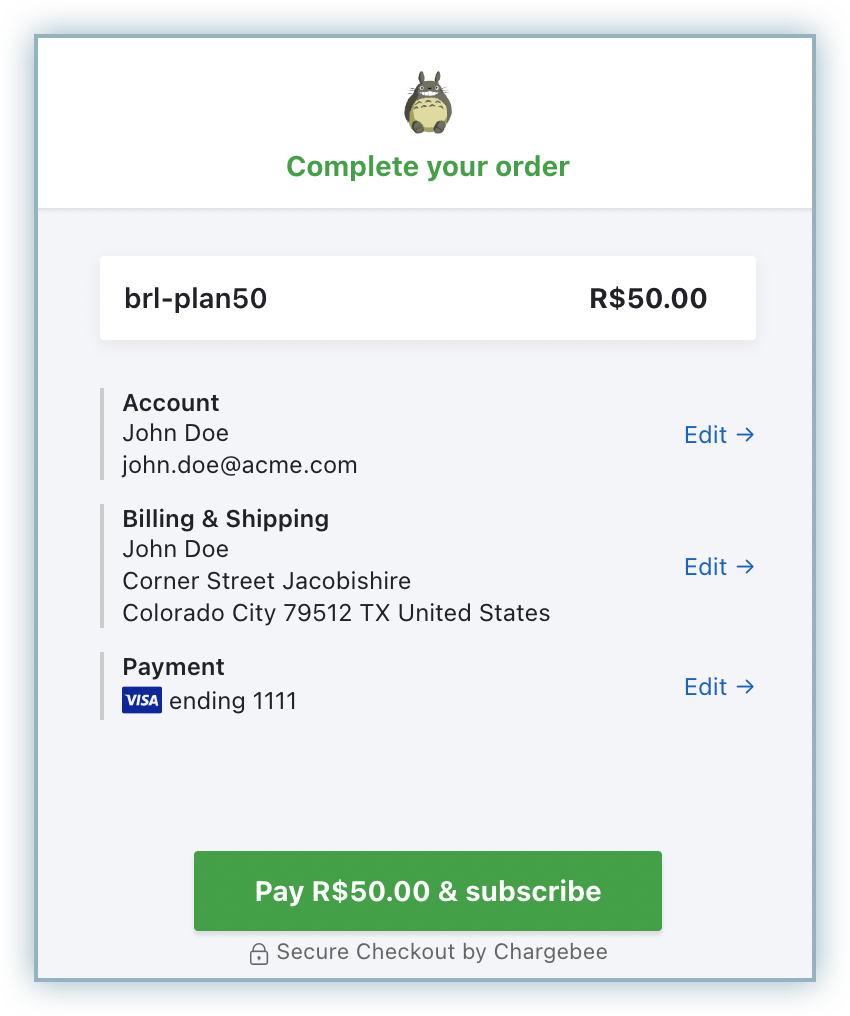Edit the Account details
This screenshot has height=1016, width=850.
719,435
